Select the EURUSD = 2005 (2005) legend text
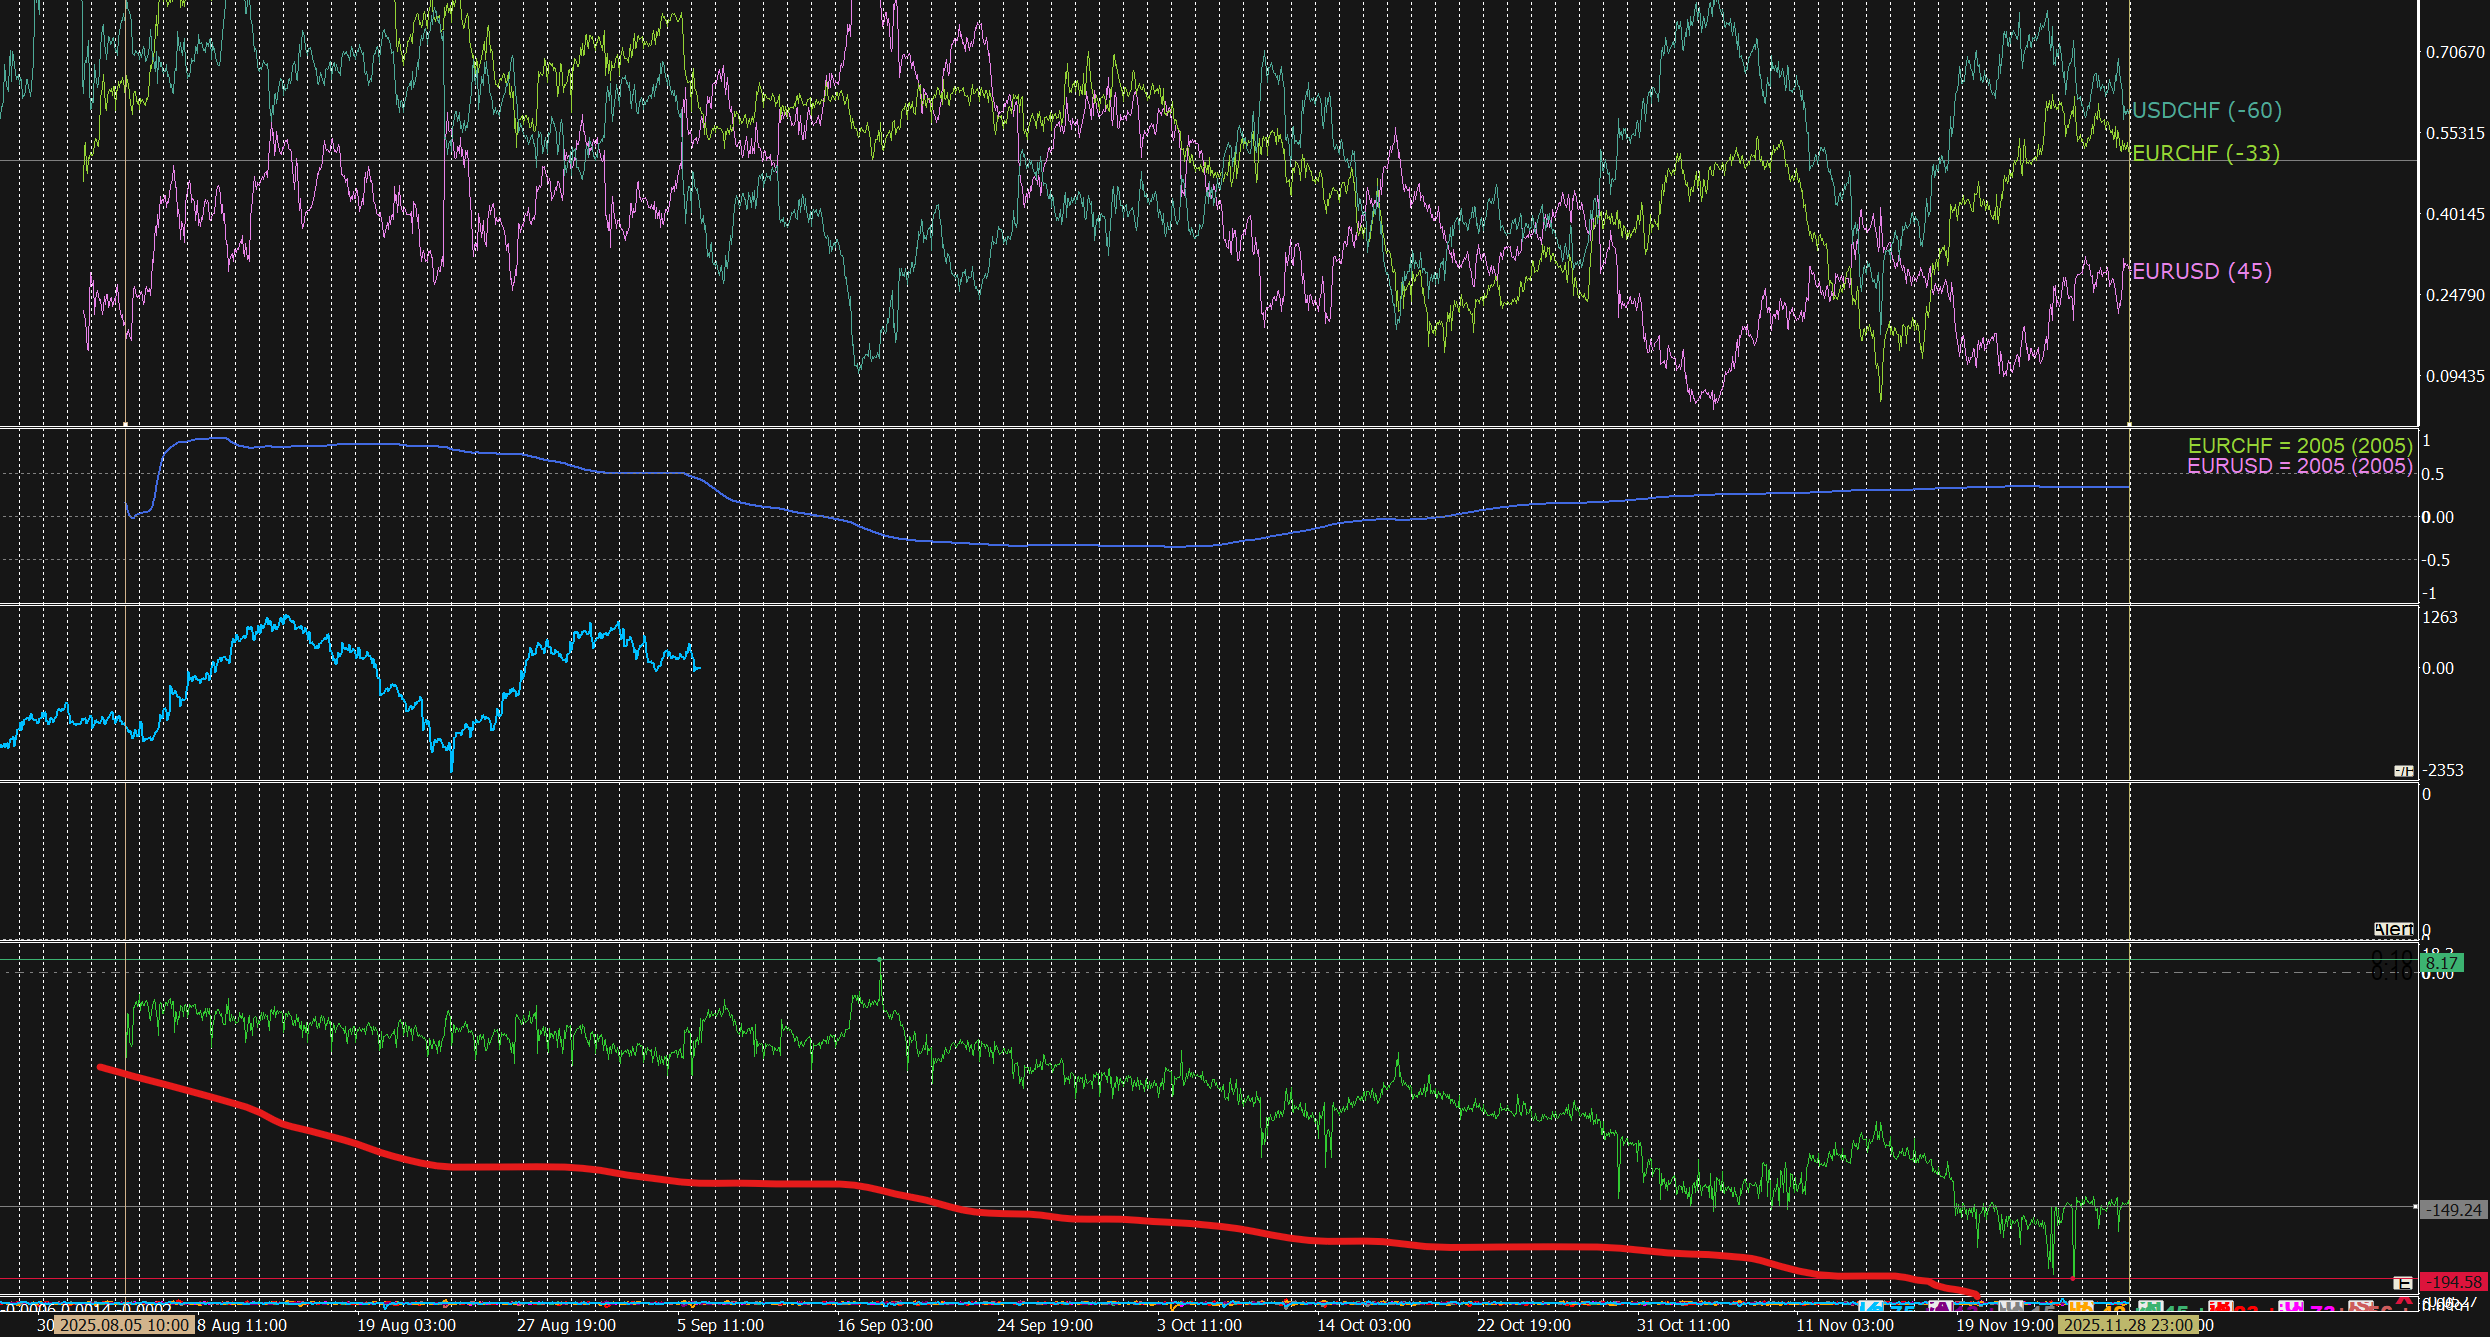The height and width of the screenshot is (1337, 2490). point(2299,466)
